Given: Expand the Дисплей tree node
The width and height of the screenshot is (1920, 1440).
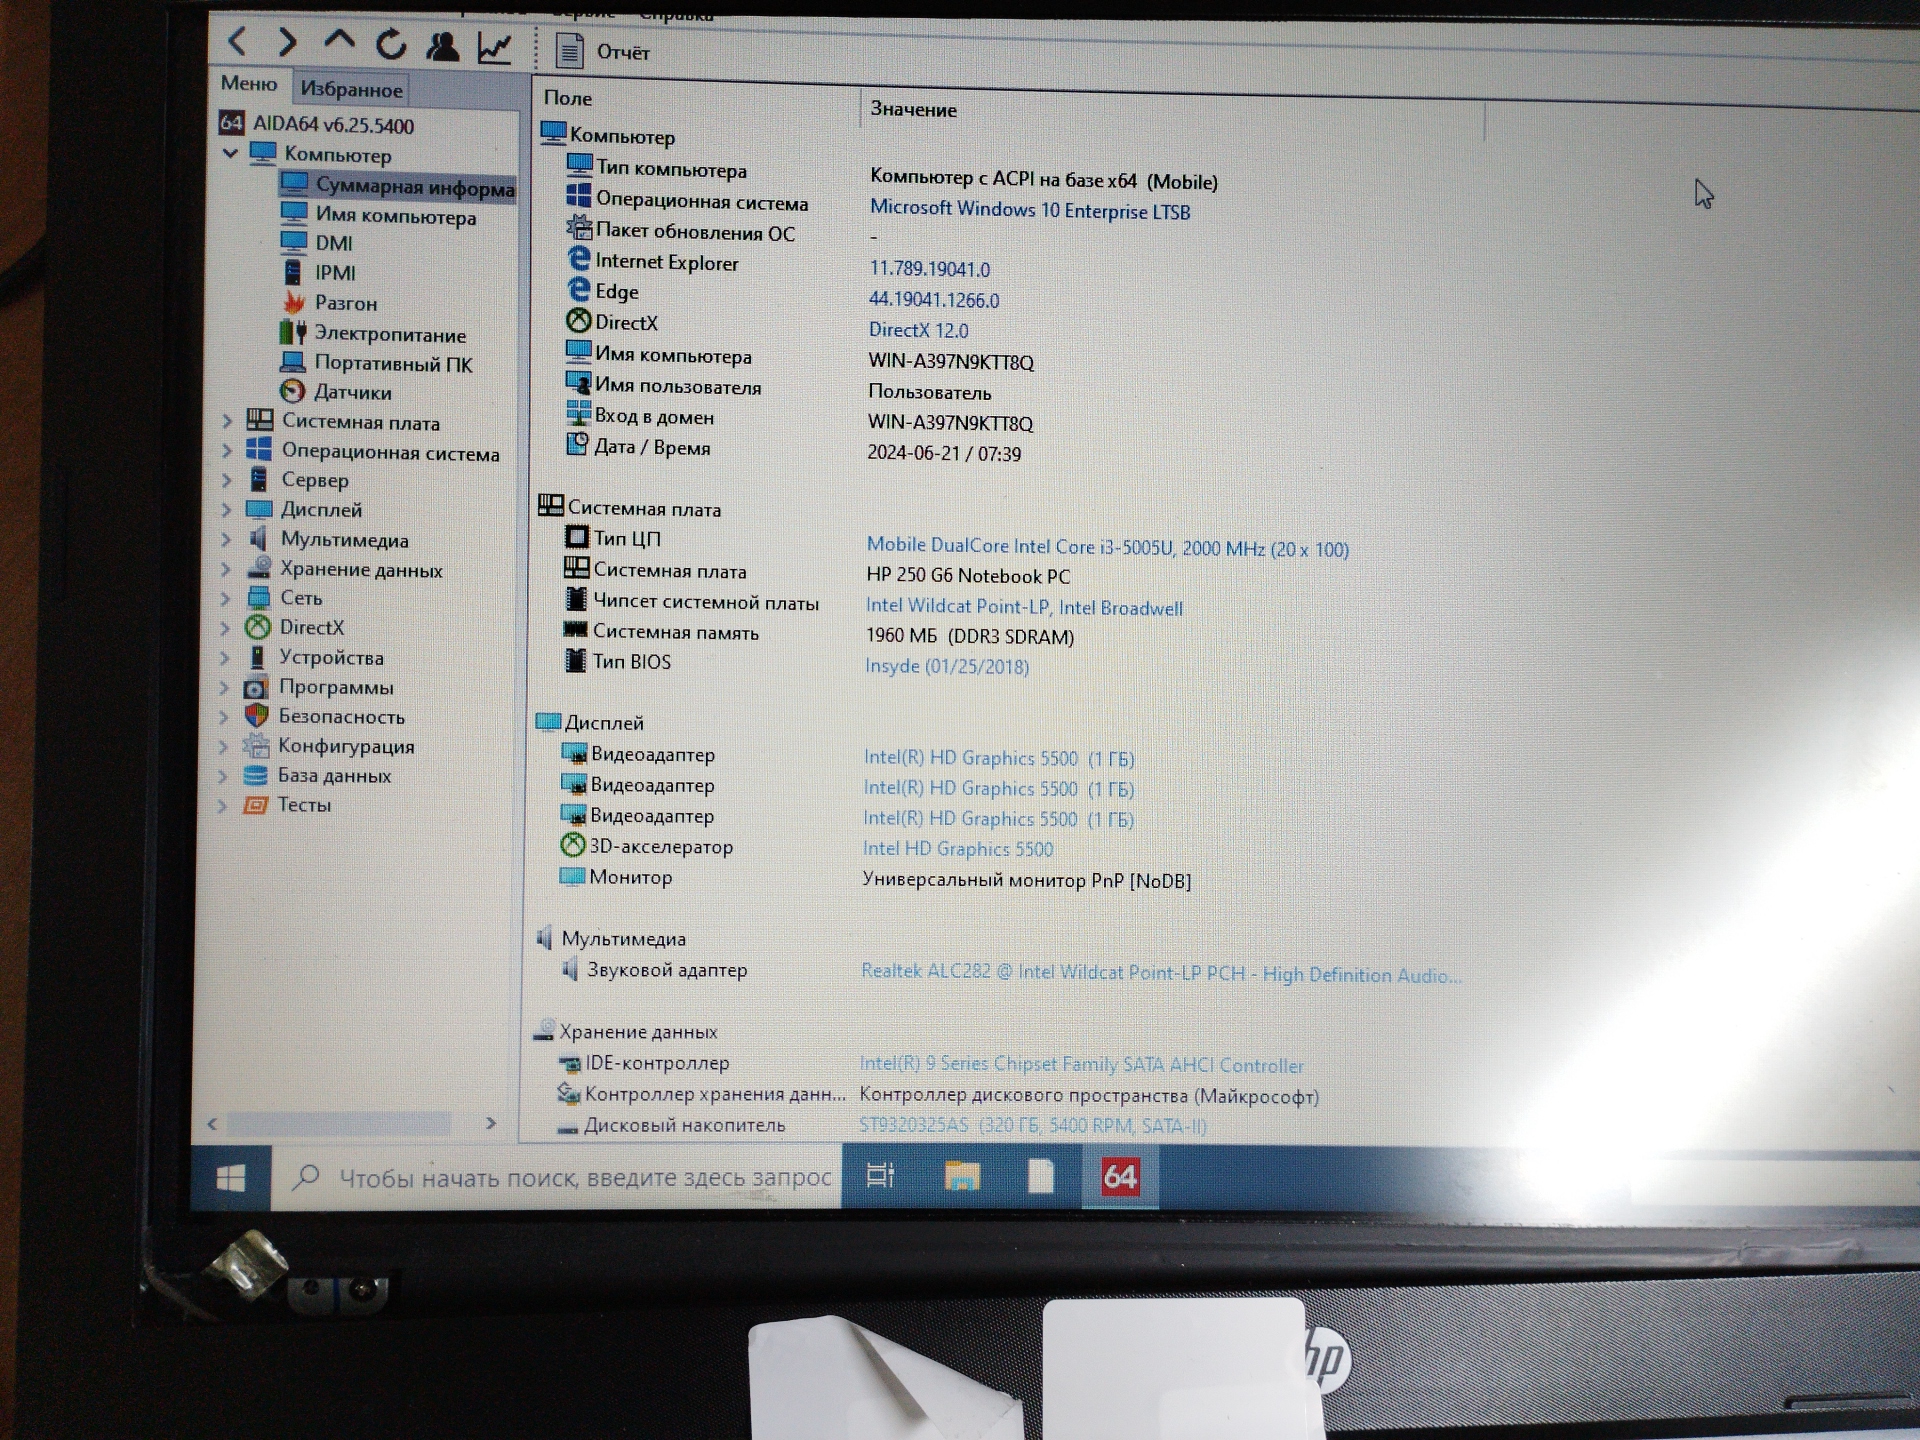Looking at the screenshot, I should pos(226,509).
